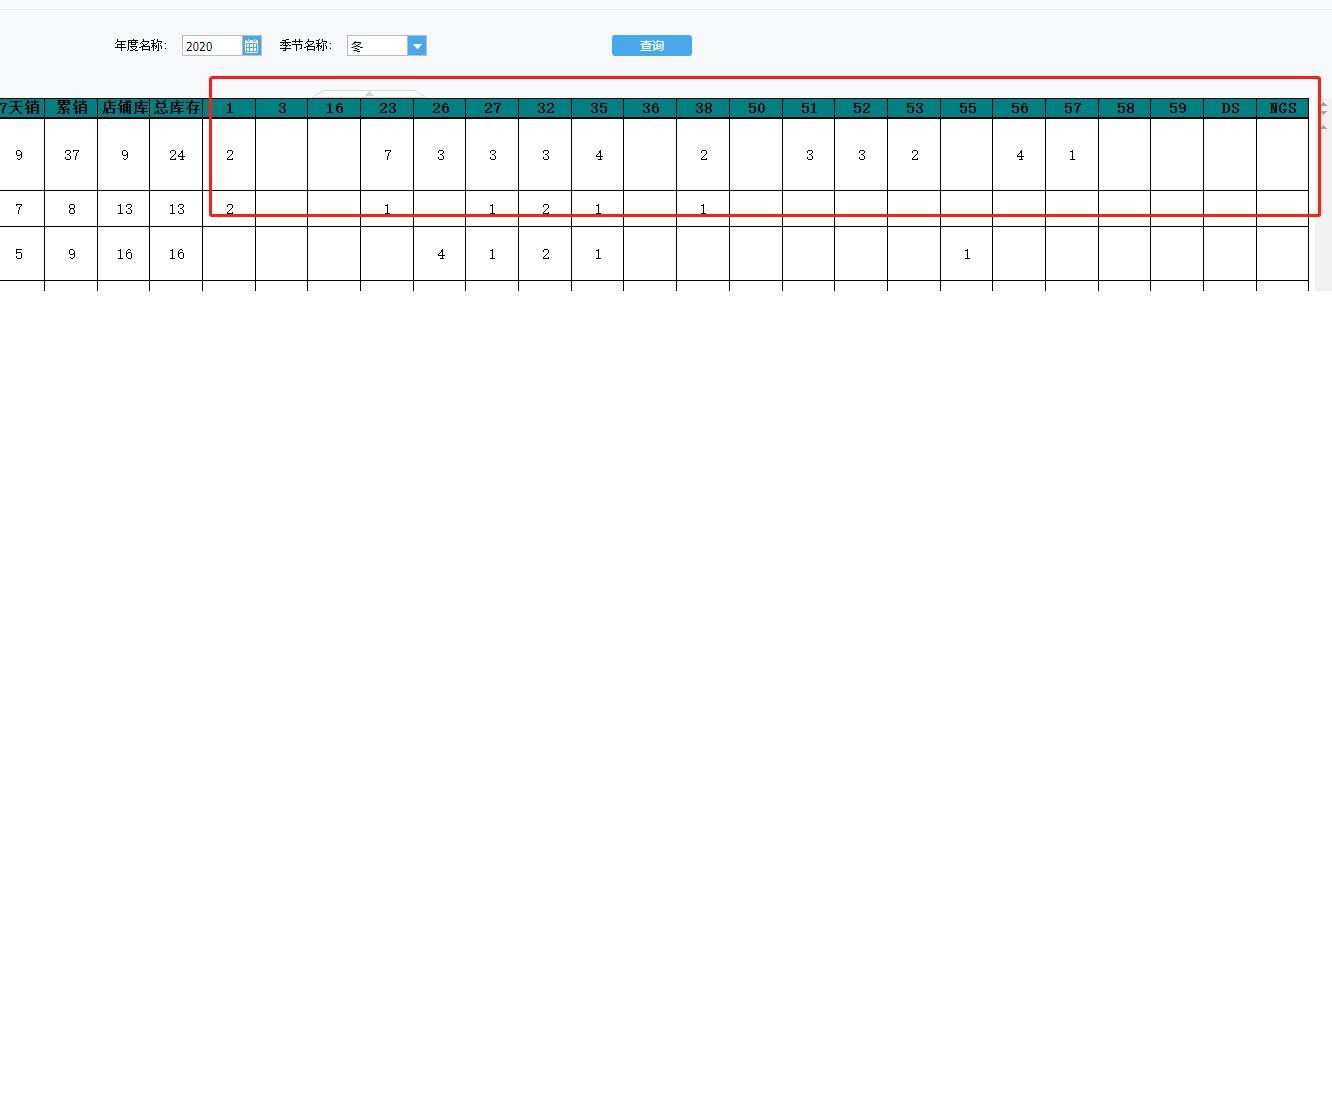Select first-row cell 7 under column 23
This screenshot has width=1332, height=1101.
[x=387, y=155]
